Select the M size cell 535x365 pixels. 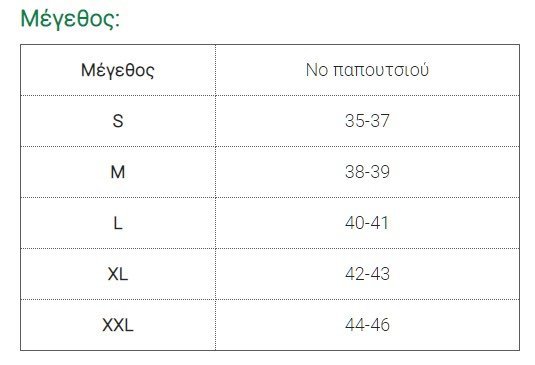pos(118,172)
